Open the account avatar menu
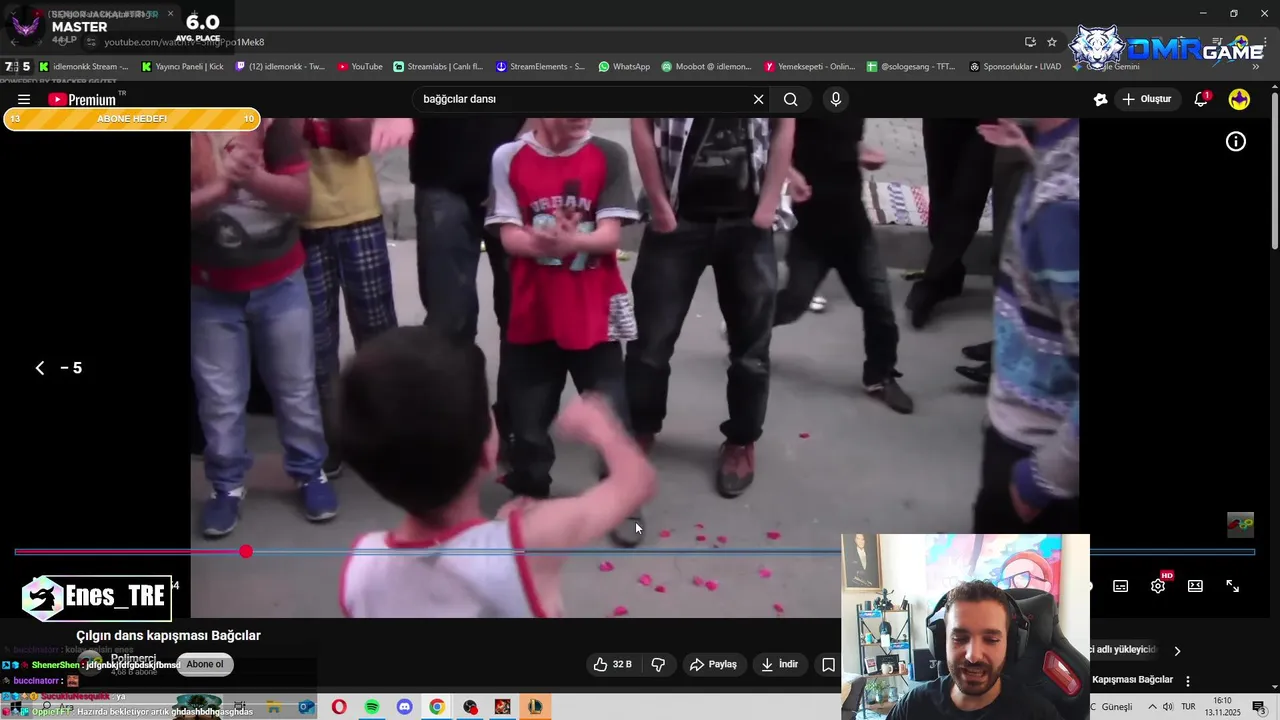1280x720 pixels. pos(1239,99)
